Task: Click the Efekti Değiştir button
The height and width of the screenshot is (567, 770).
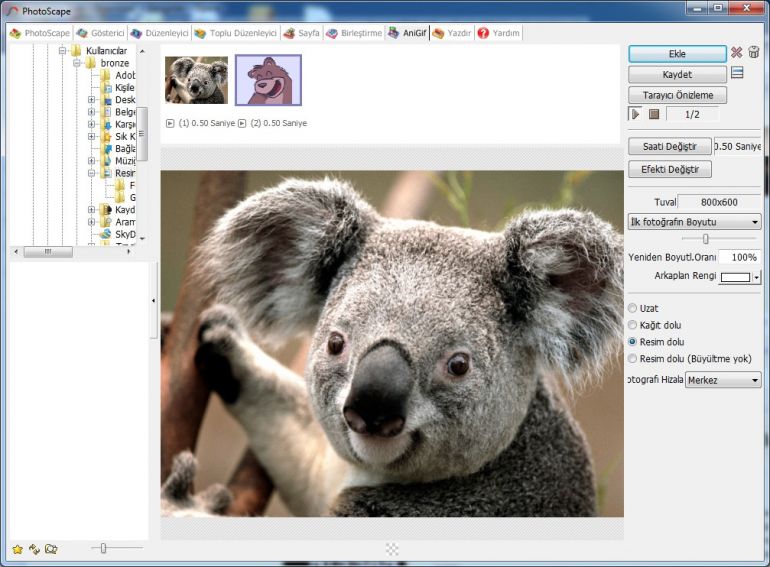Action: [x=670, y=169]
